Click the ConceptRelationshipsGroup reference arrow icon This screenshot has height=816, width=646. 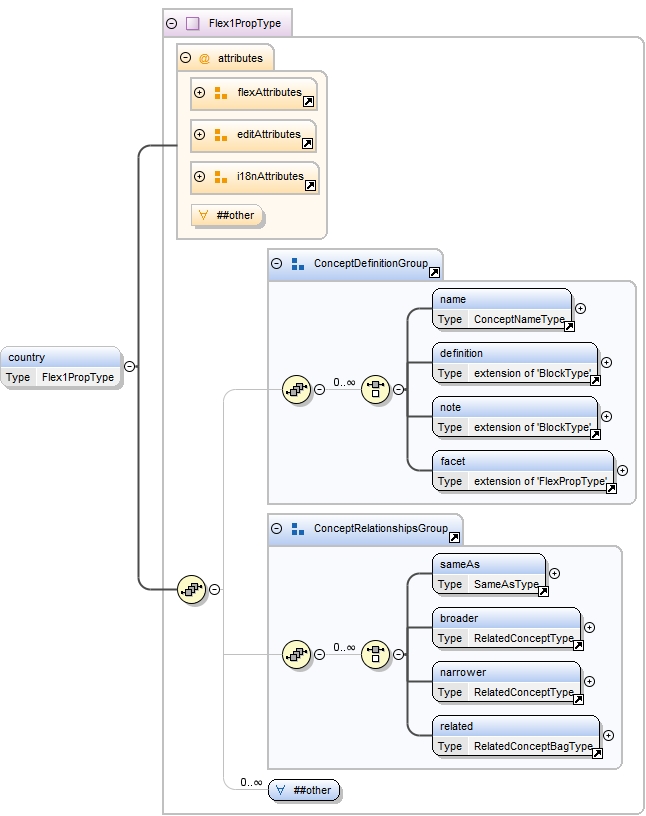click(454, 538)
